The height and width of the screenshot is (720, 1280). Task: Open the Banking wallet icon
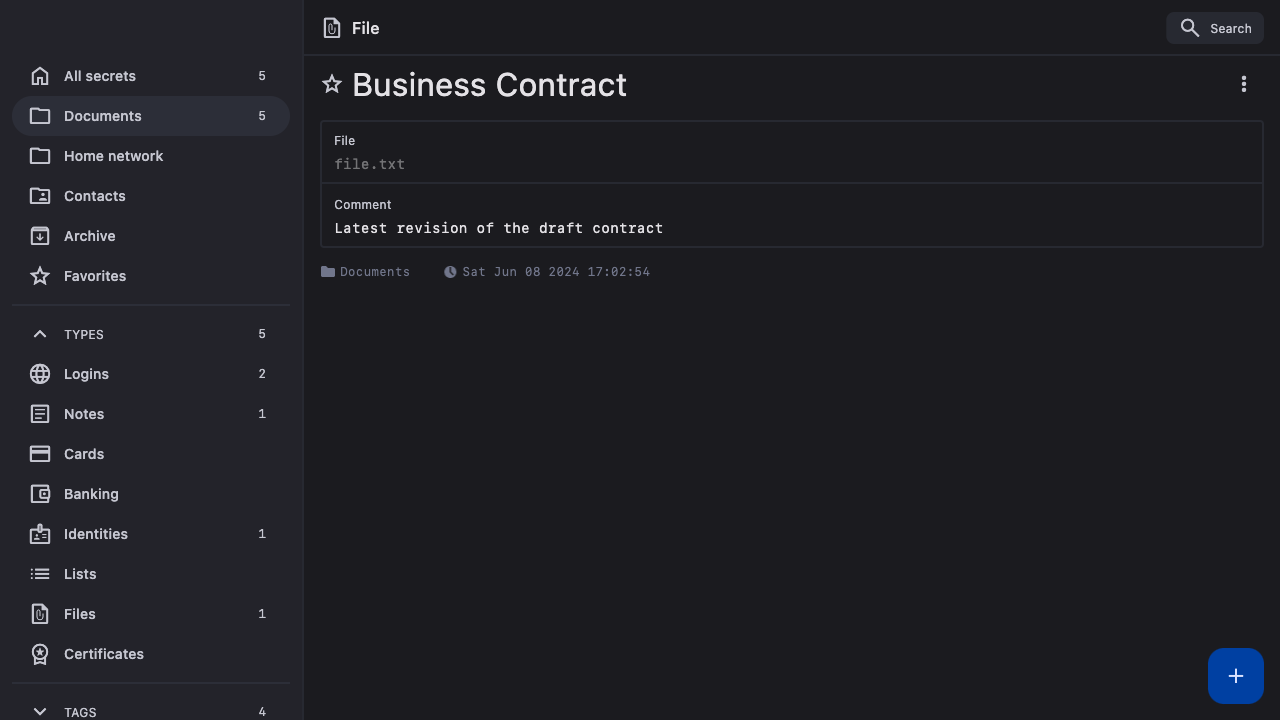(x=40, y=494)
